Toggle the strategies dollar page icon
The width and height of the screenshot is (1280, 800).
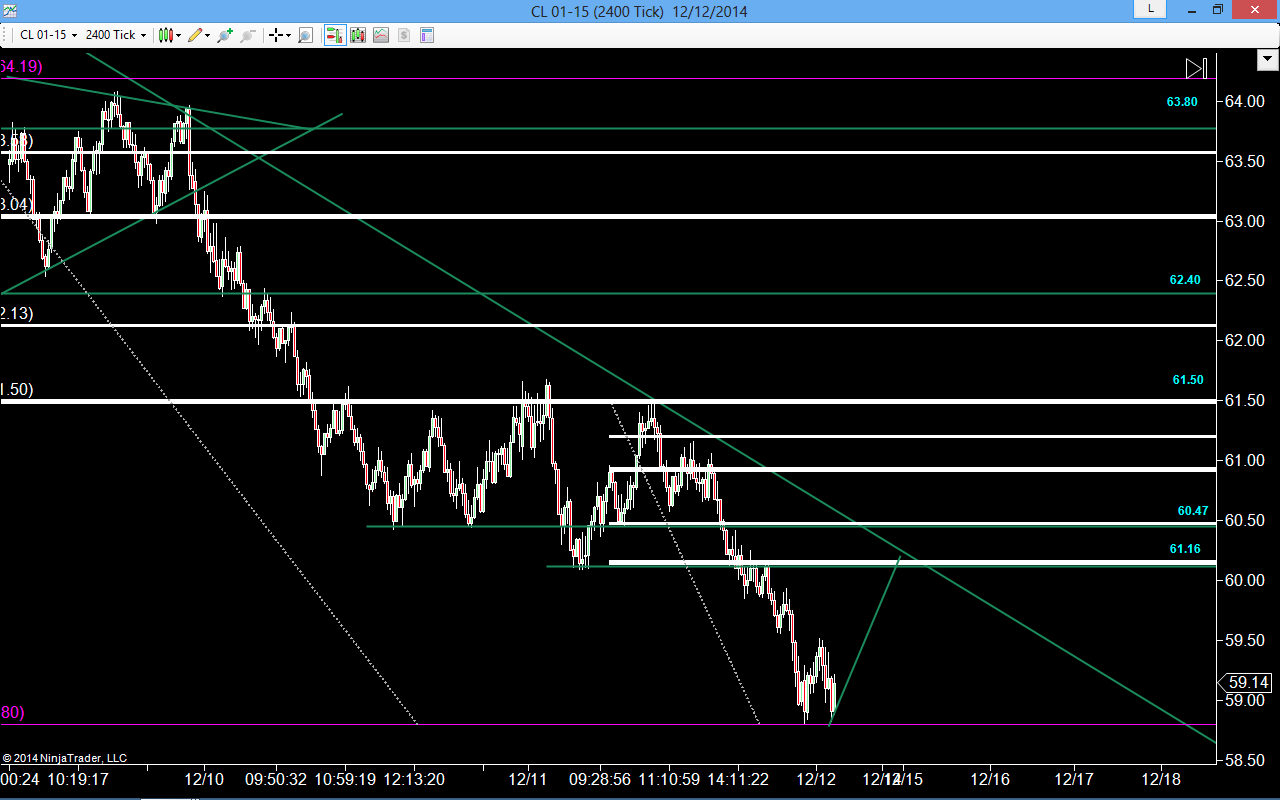pyautogui.click(x=404, y=35)
